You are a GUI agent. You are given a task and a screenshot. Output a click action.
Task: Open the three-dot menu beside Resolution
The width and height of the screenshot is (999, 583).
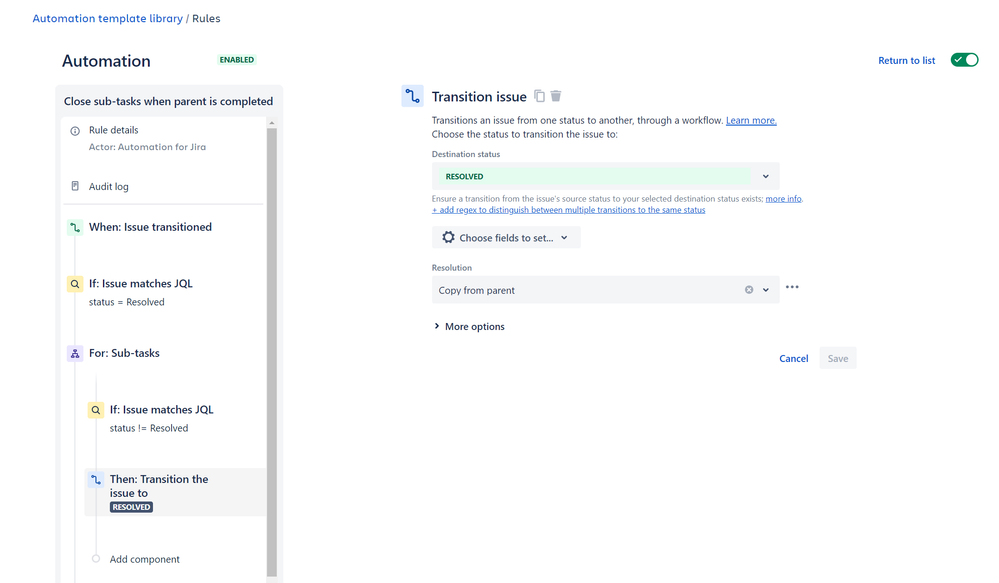[792, 287]
